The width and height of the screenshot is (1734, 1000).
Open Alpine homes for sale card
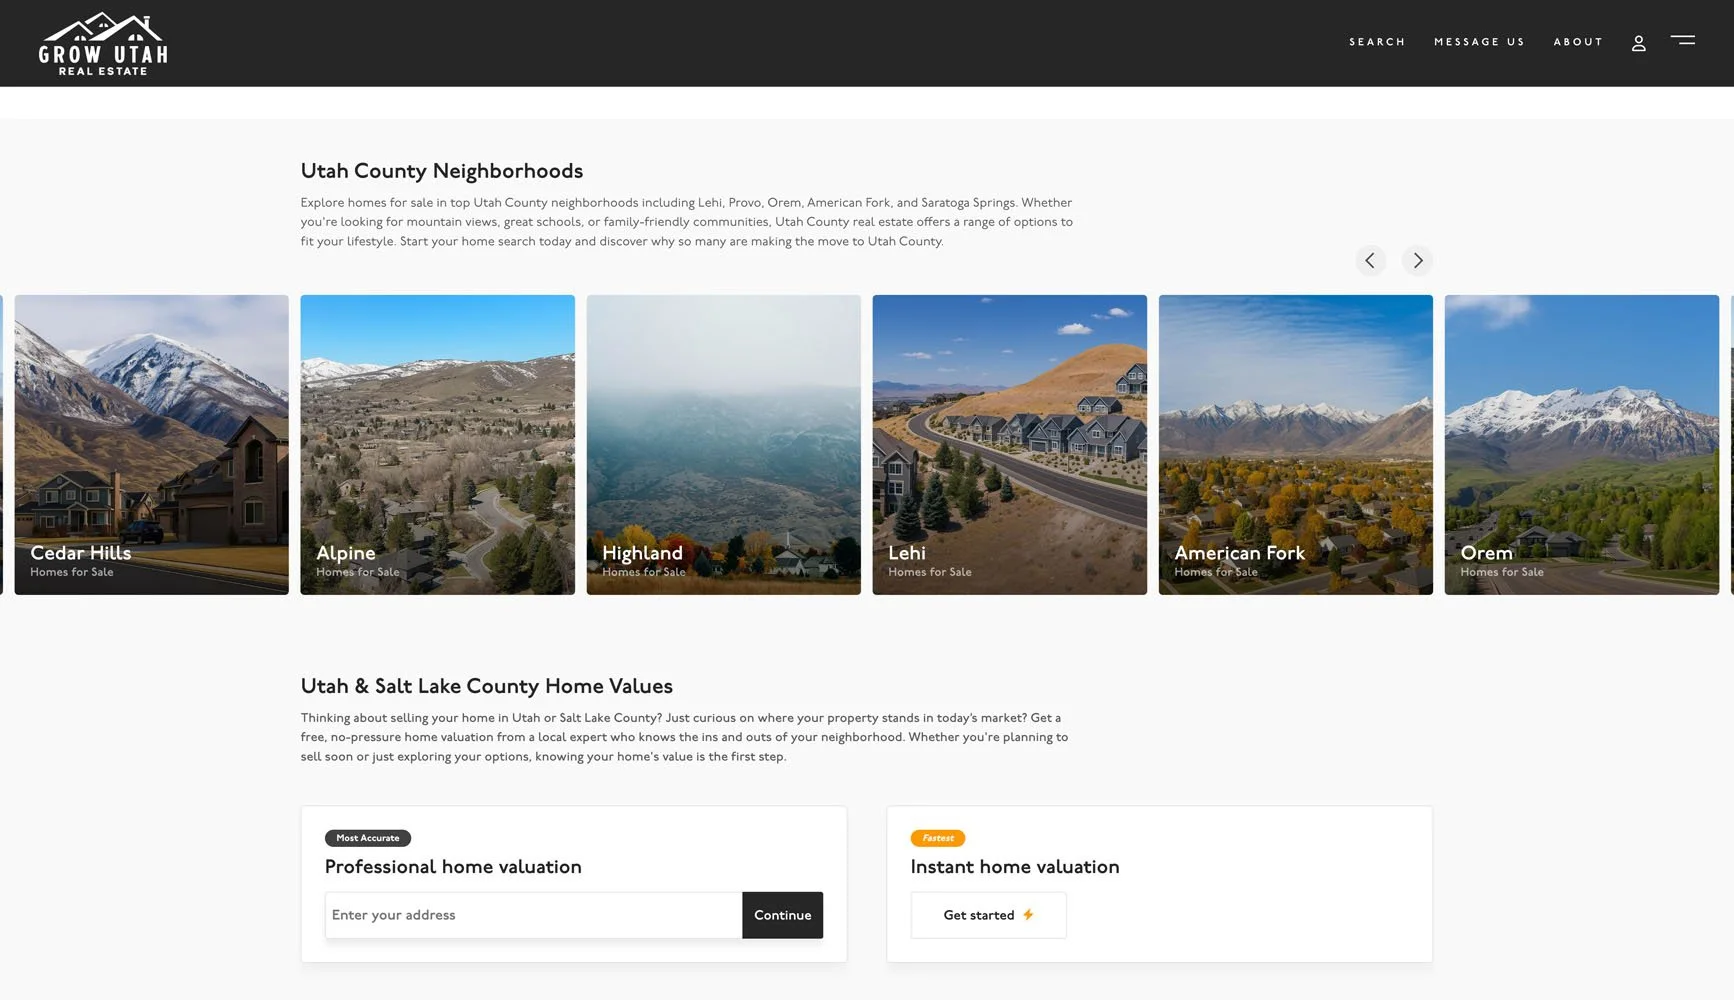point(438,445)
